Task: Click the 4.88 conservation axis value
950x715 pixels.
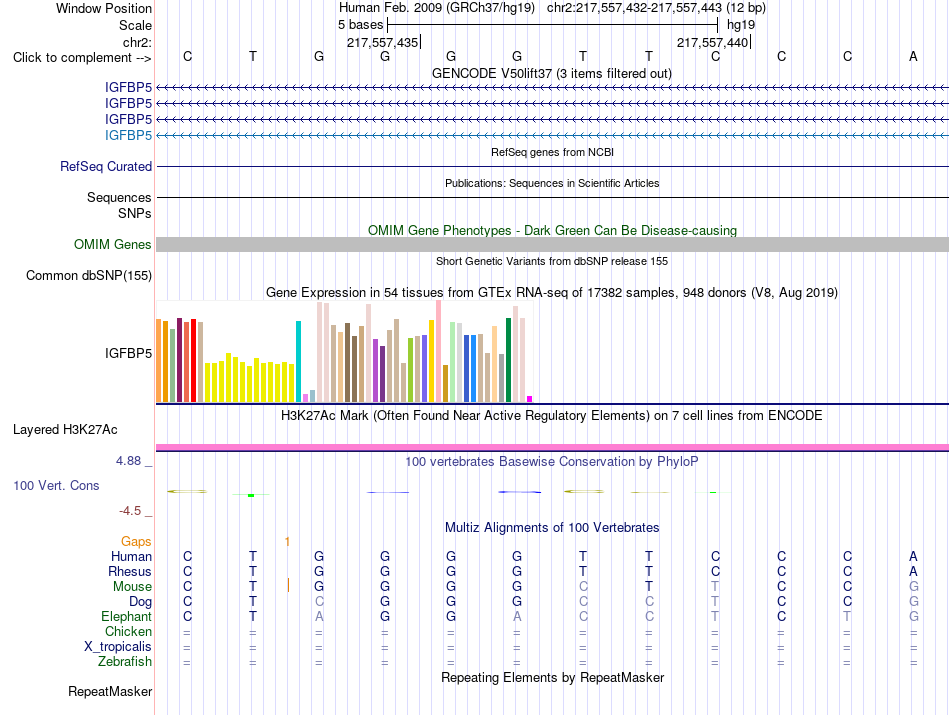Action: point(128,461)
